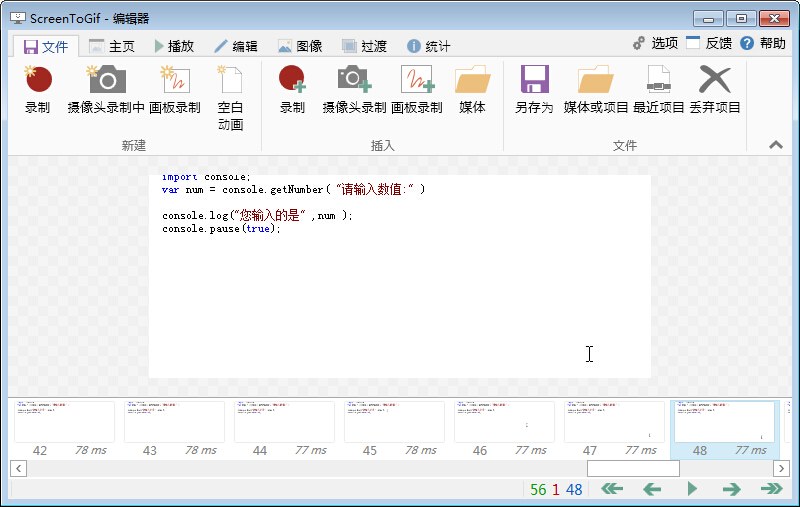Load 媒体或项目 from file
This screenshot has height=507, width=800.
[x=595, y=90]
